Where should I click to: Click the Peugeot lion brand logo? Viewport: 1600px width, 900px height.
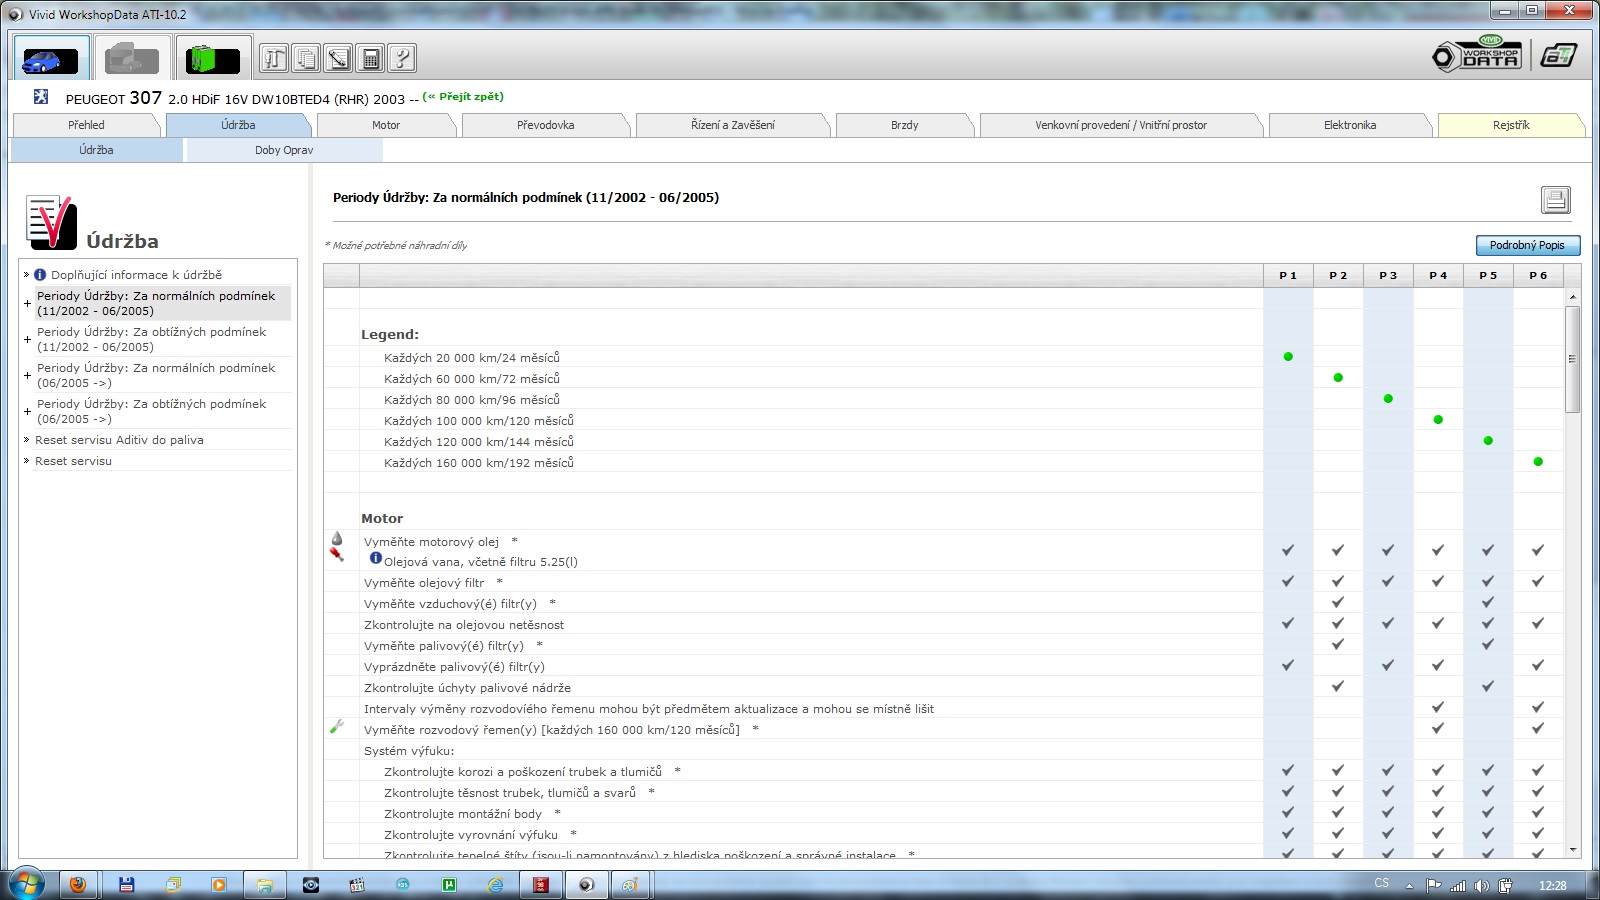(x=41, y=97)
